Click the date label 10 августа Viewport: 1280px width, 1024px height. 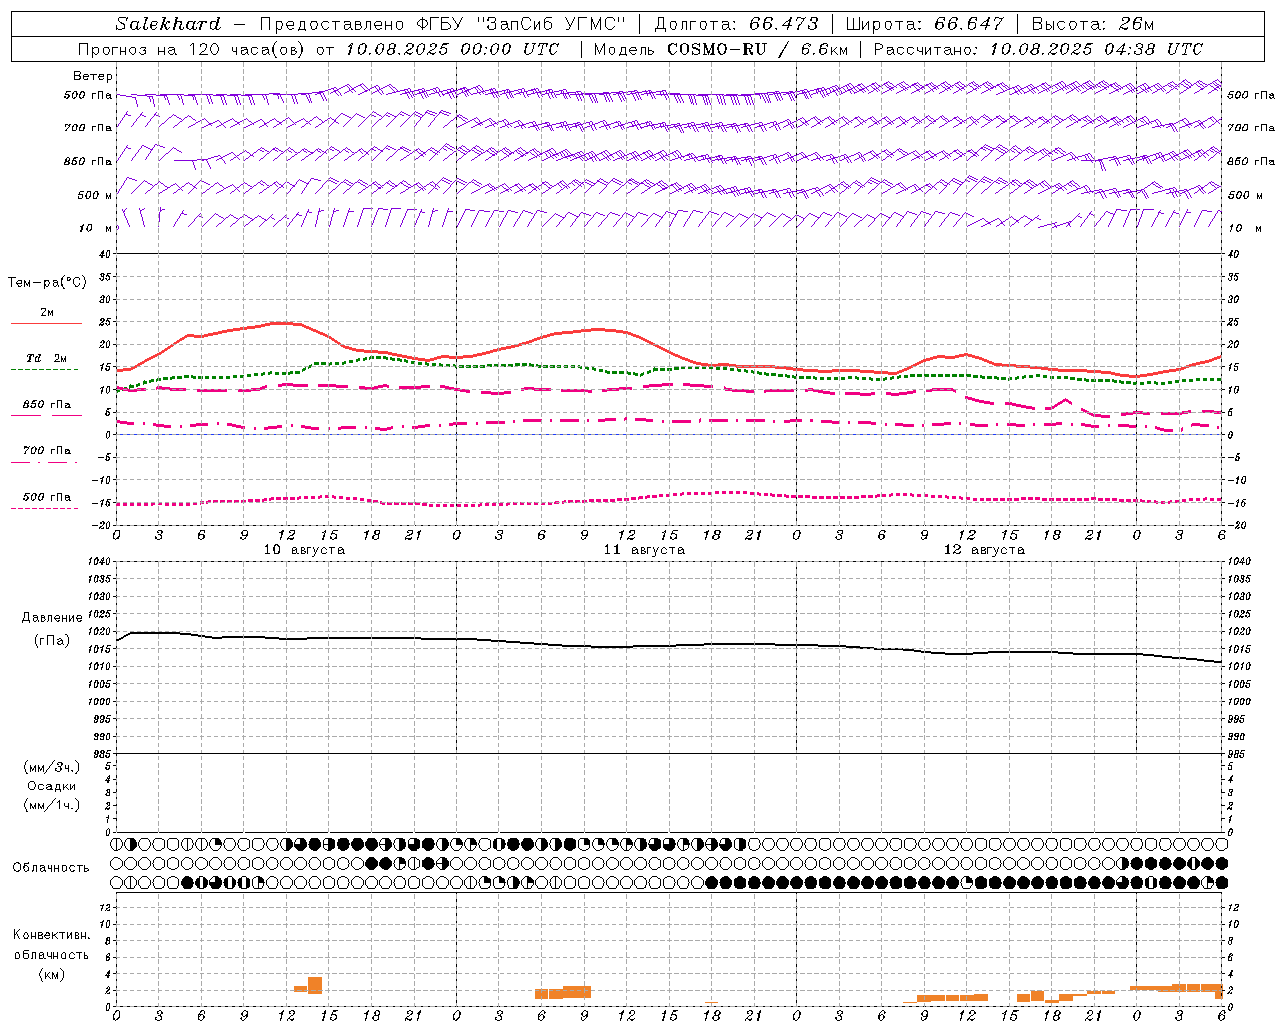304,550
